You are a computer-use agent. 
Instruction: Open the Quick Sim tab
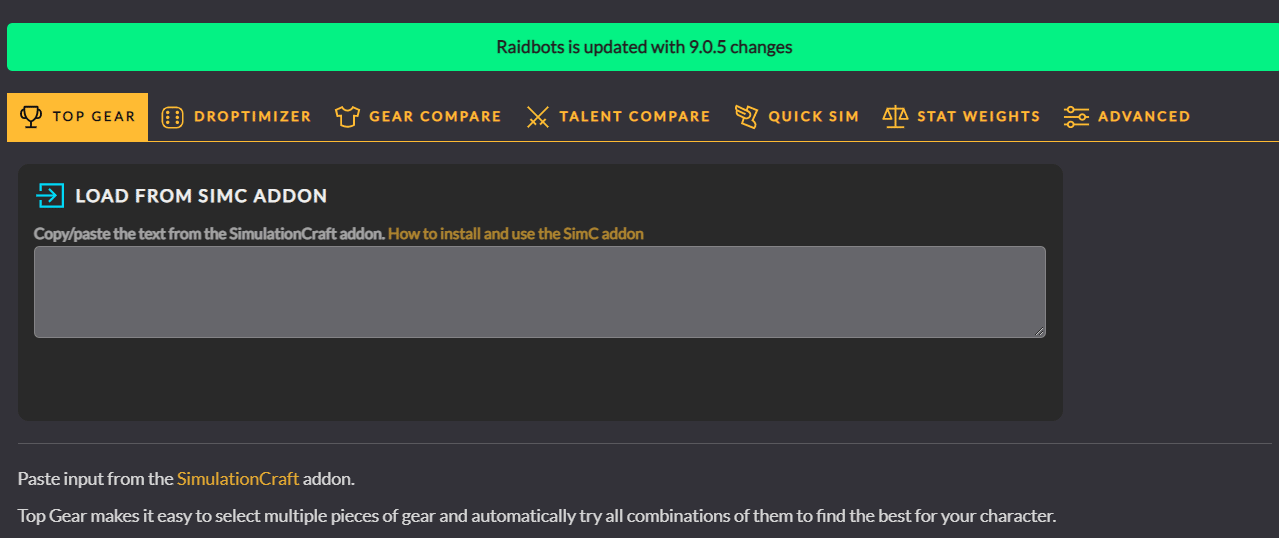(x=813, y=117)
